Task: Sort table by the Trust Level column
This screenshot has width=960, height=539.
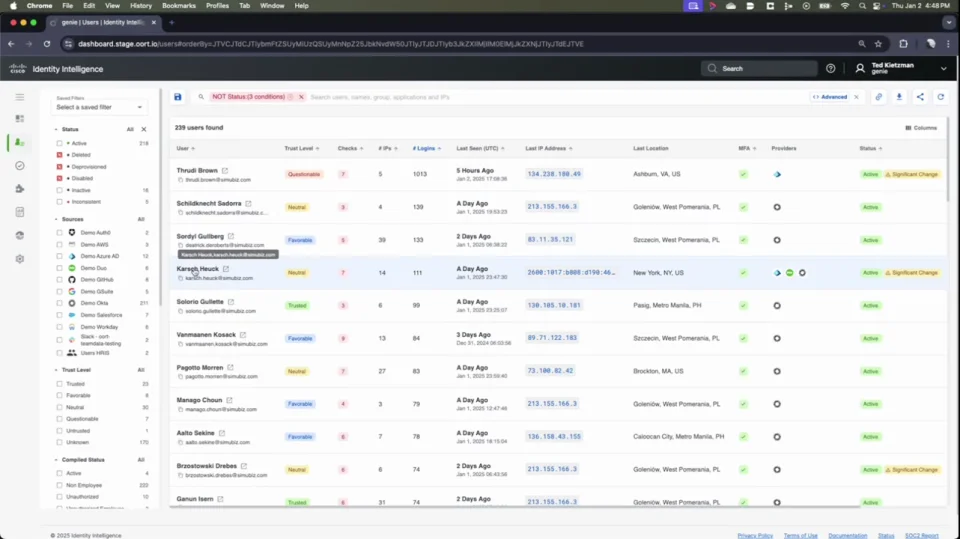Action: pos(300,148)
